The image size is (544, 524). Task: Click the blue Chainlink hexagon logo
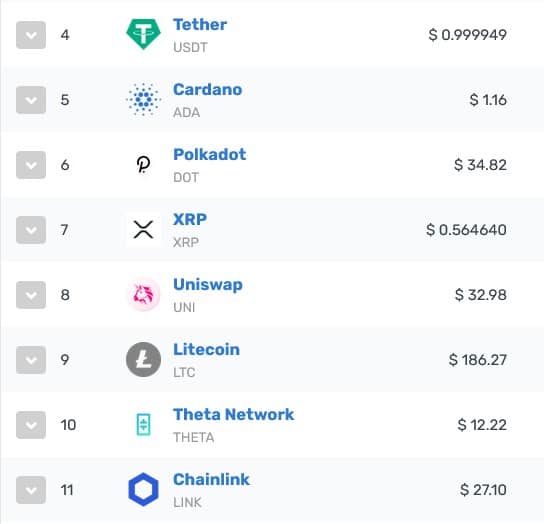click(x=143, y=489)
